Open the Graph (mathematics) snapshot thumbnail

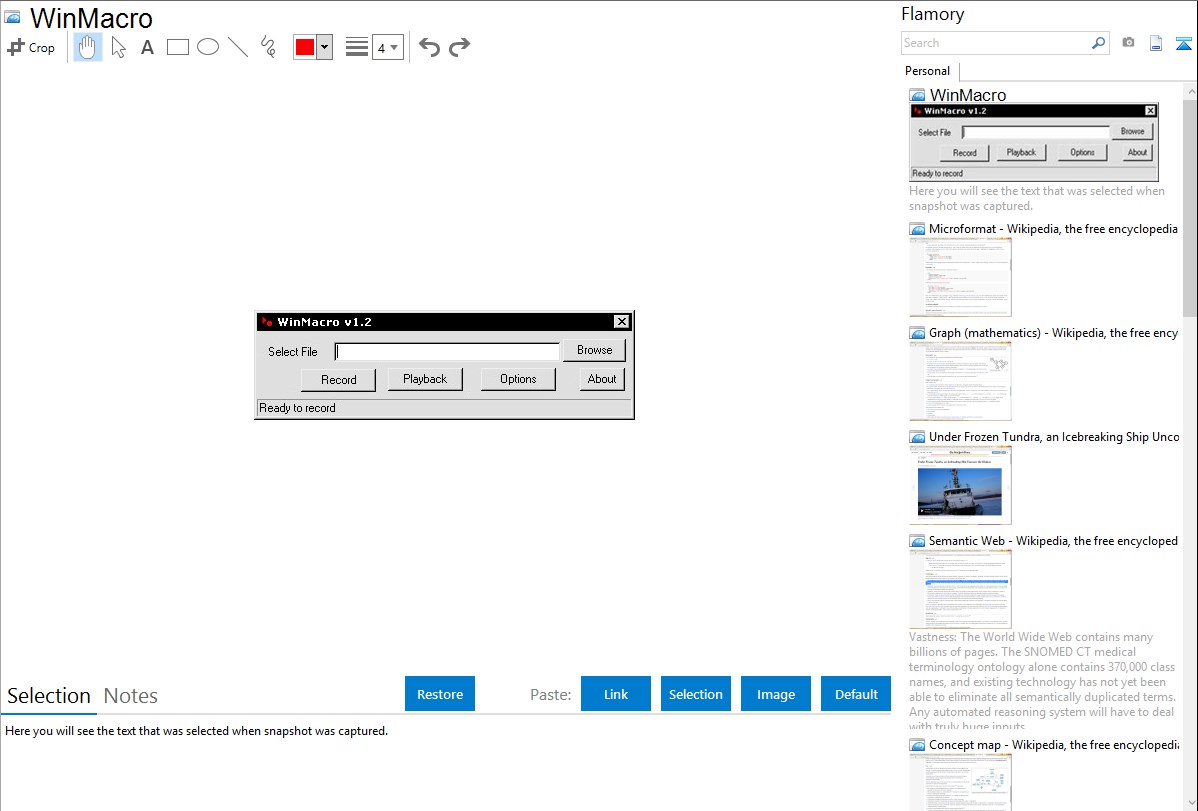pyautogui.click(x=960, y=381)
